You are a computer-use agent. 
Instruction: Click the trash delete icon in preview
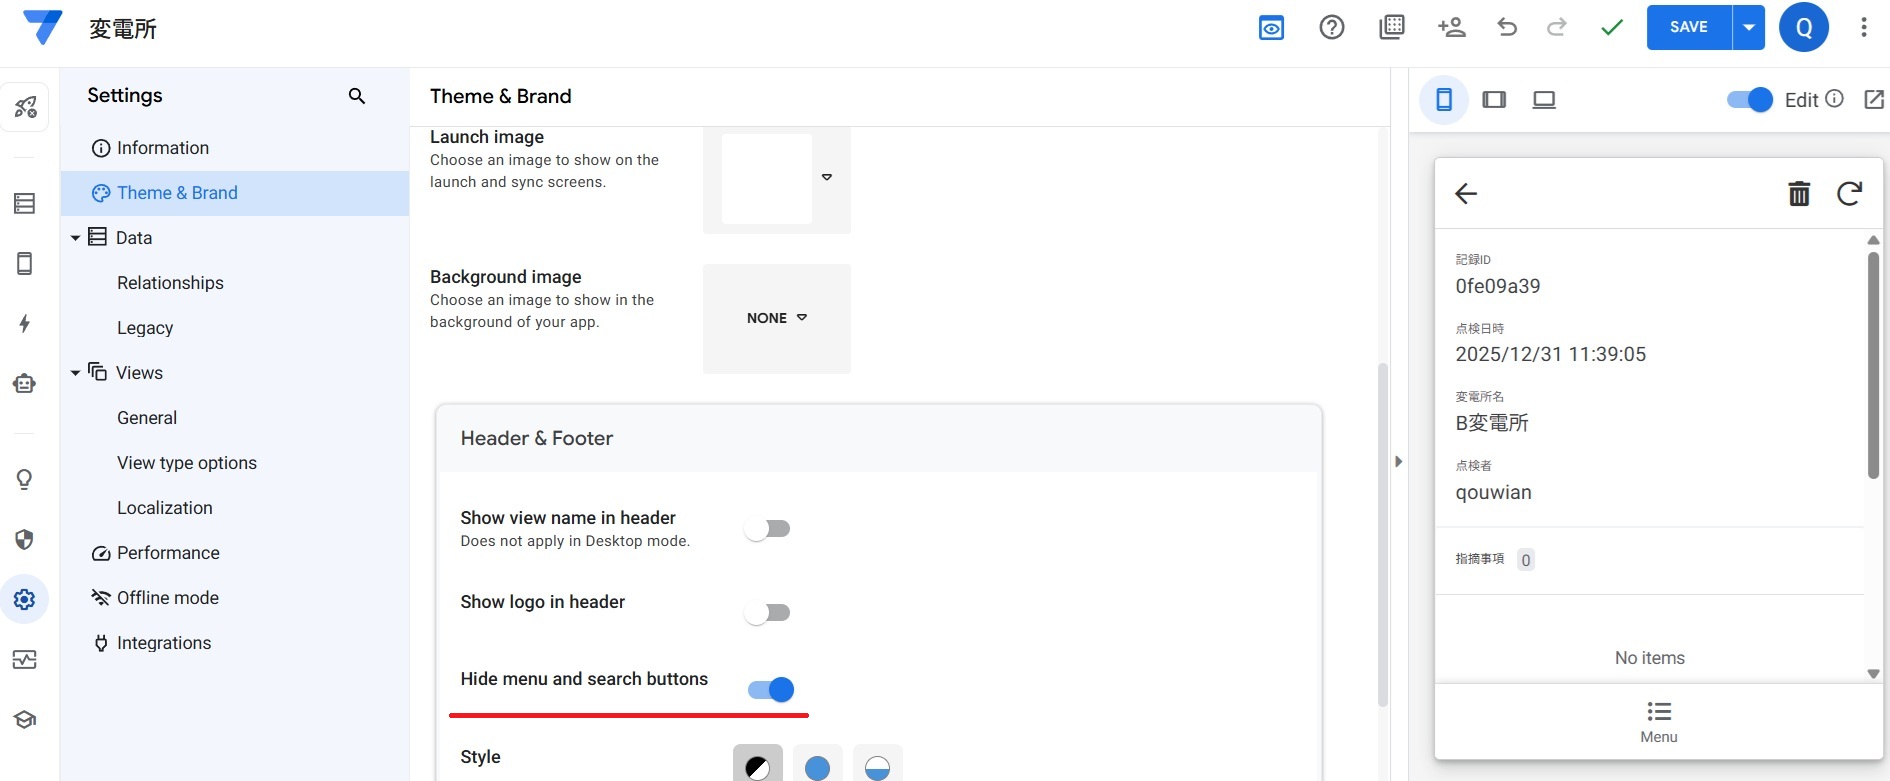tap(1799, 193)
